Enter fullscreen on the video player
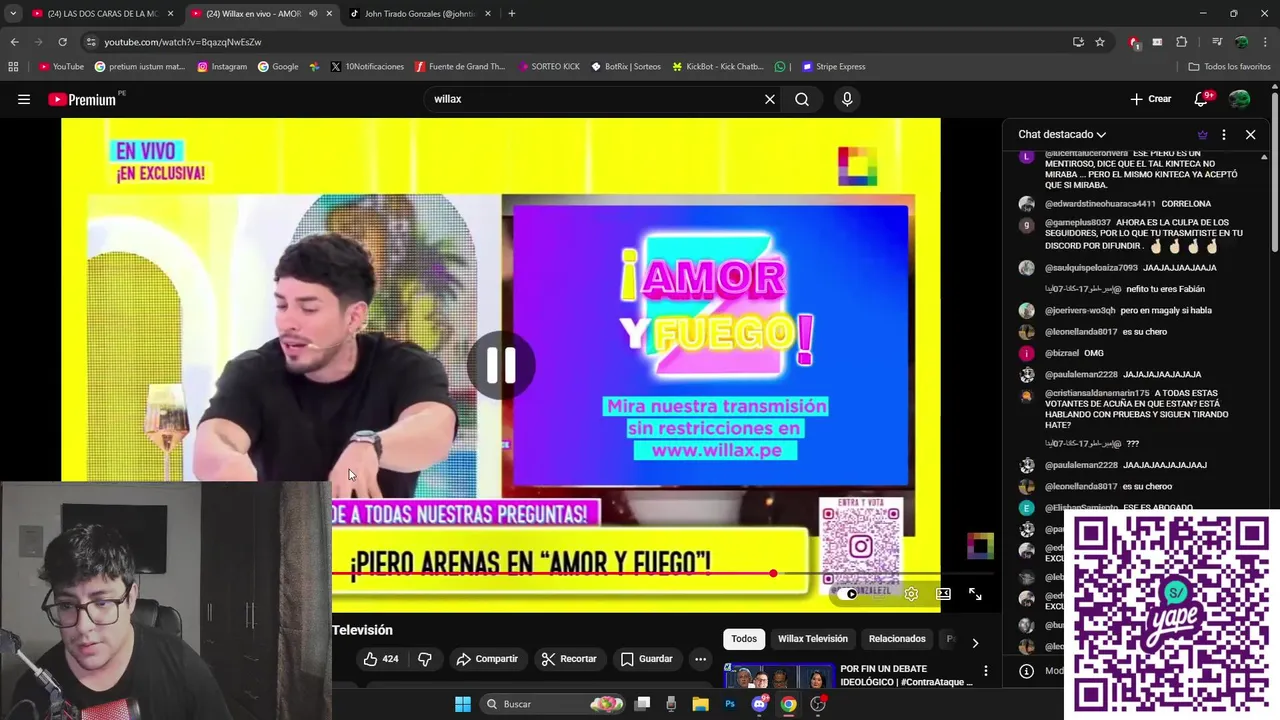The height and width of the screenshot is (720, 1280). [x=975, y=594]
